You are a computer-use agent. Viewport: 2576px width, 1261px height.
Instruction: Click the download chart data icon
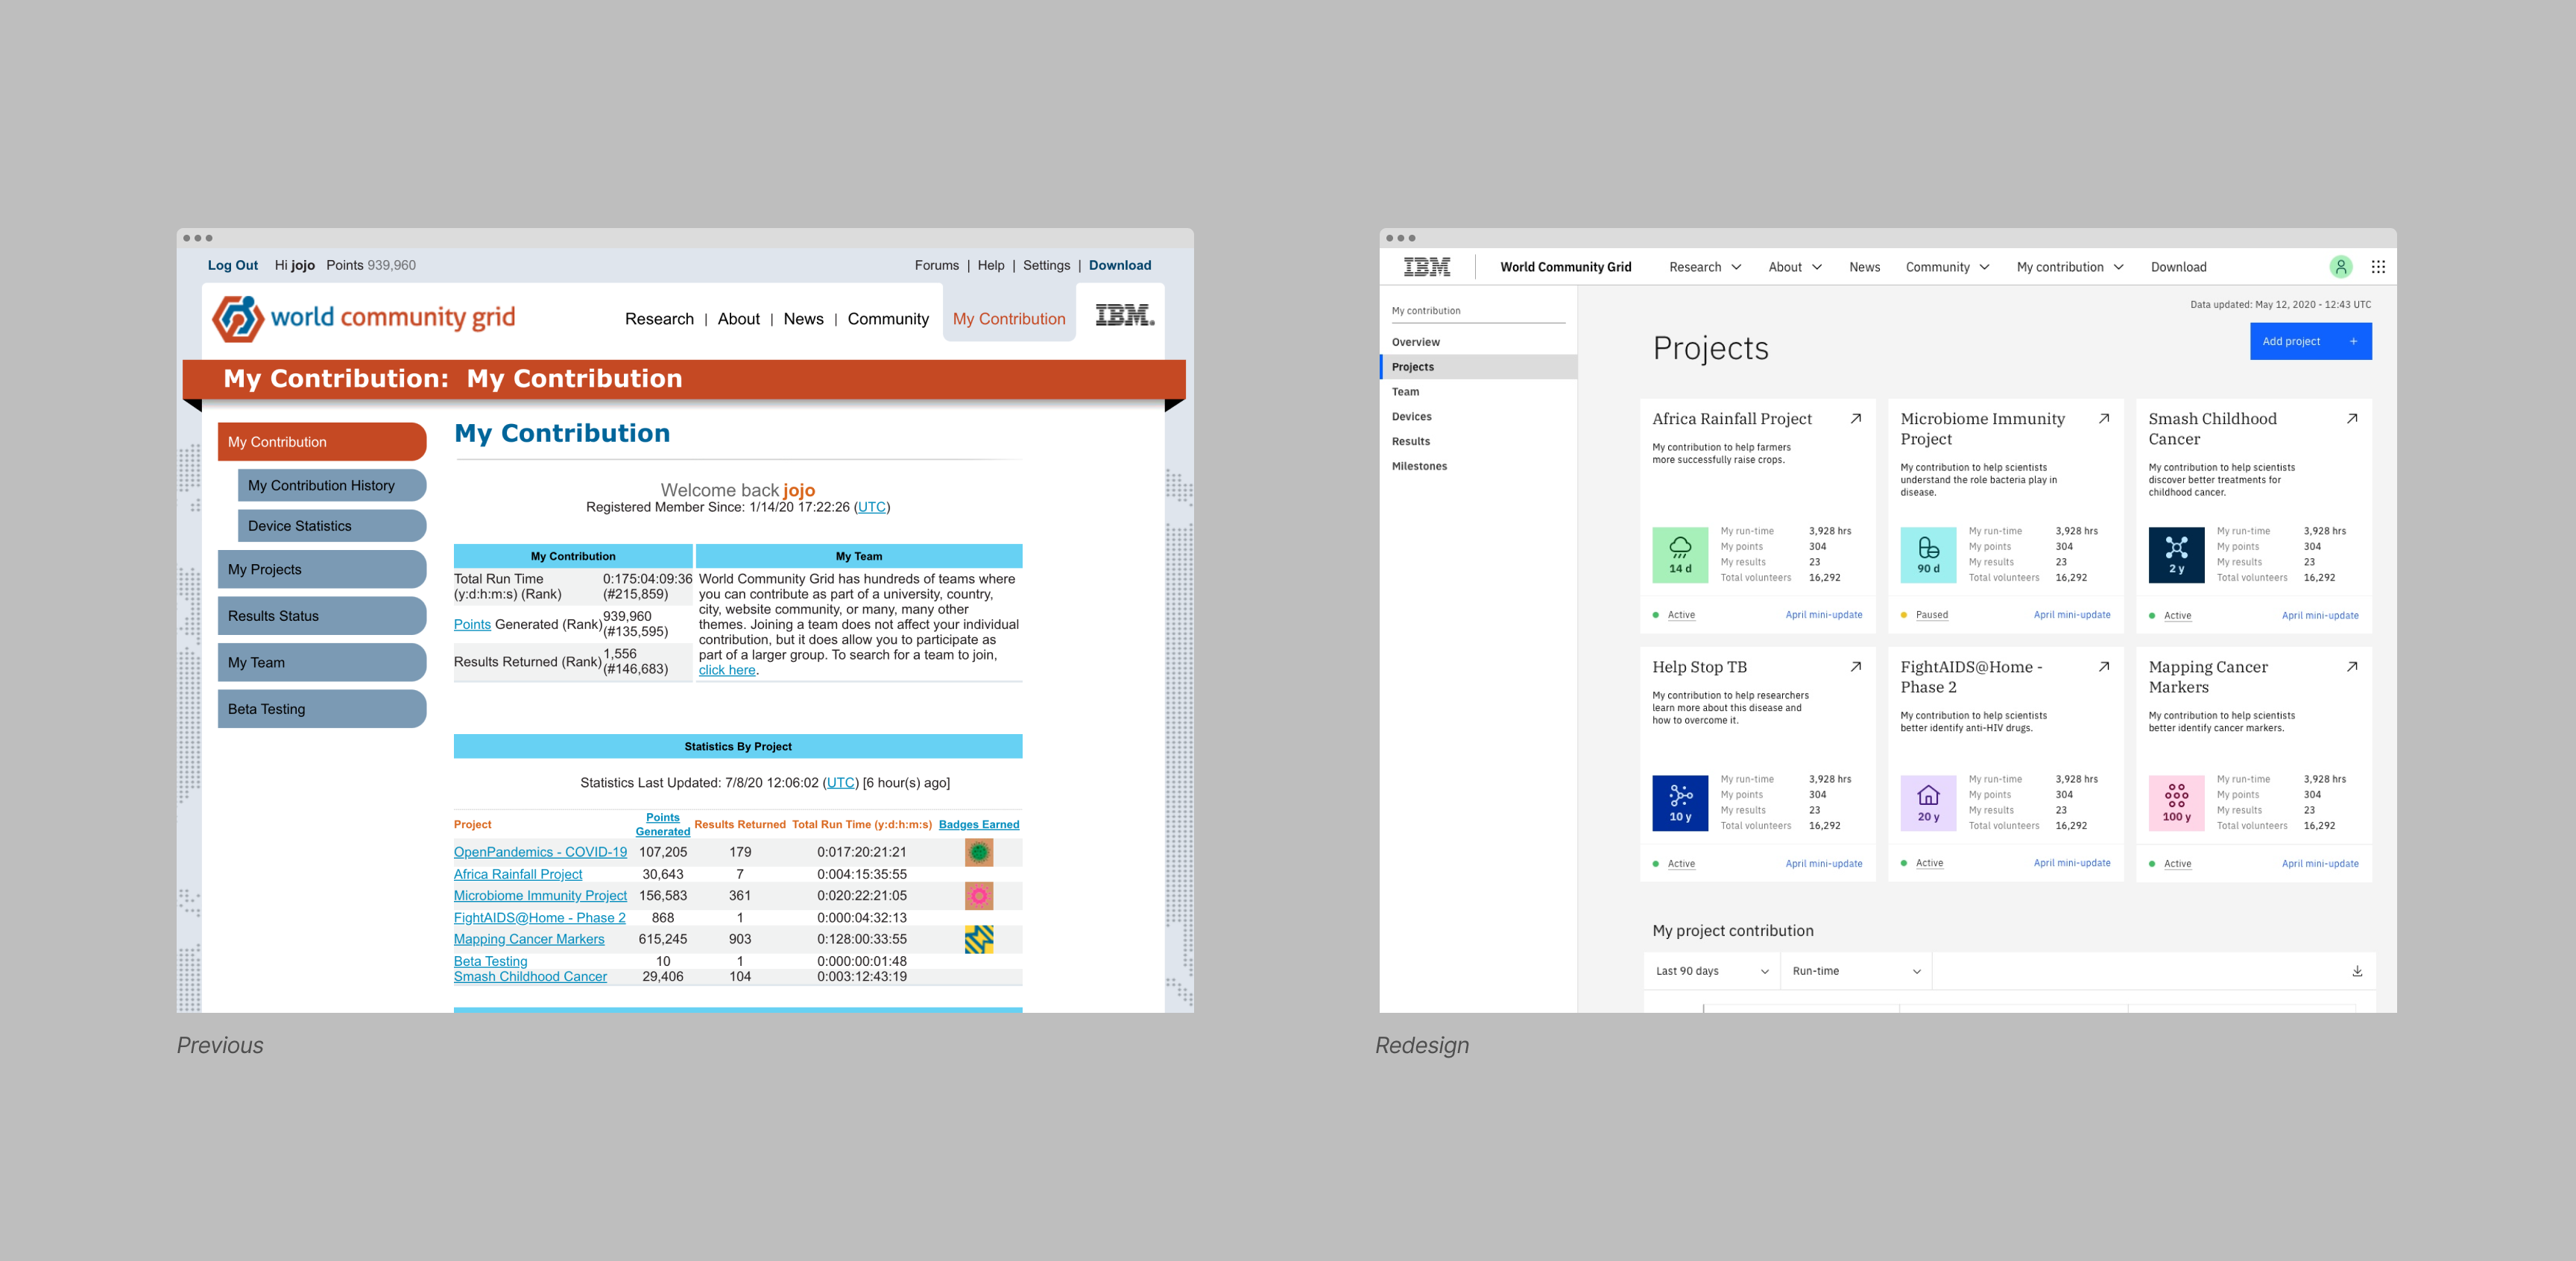(x=2357, y=971)
